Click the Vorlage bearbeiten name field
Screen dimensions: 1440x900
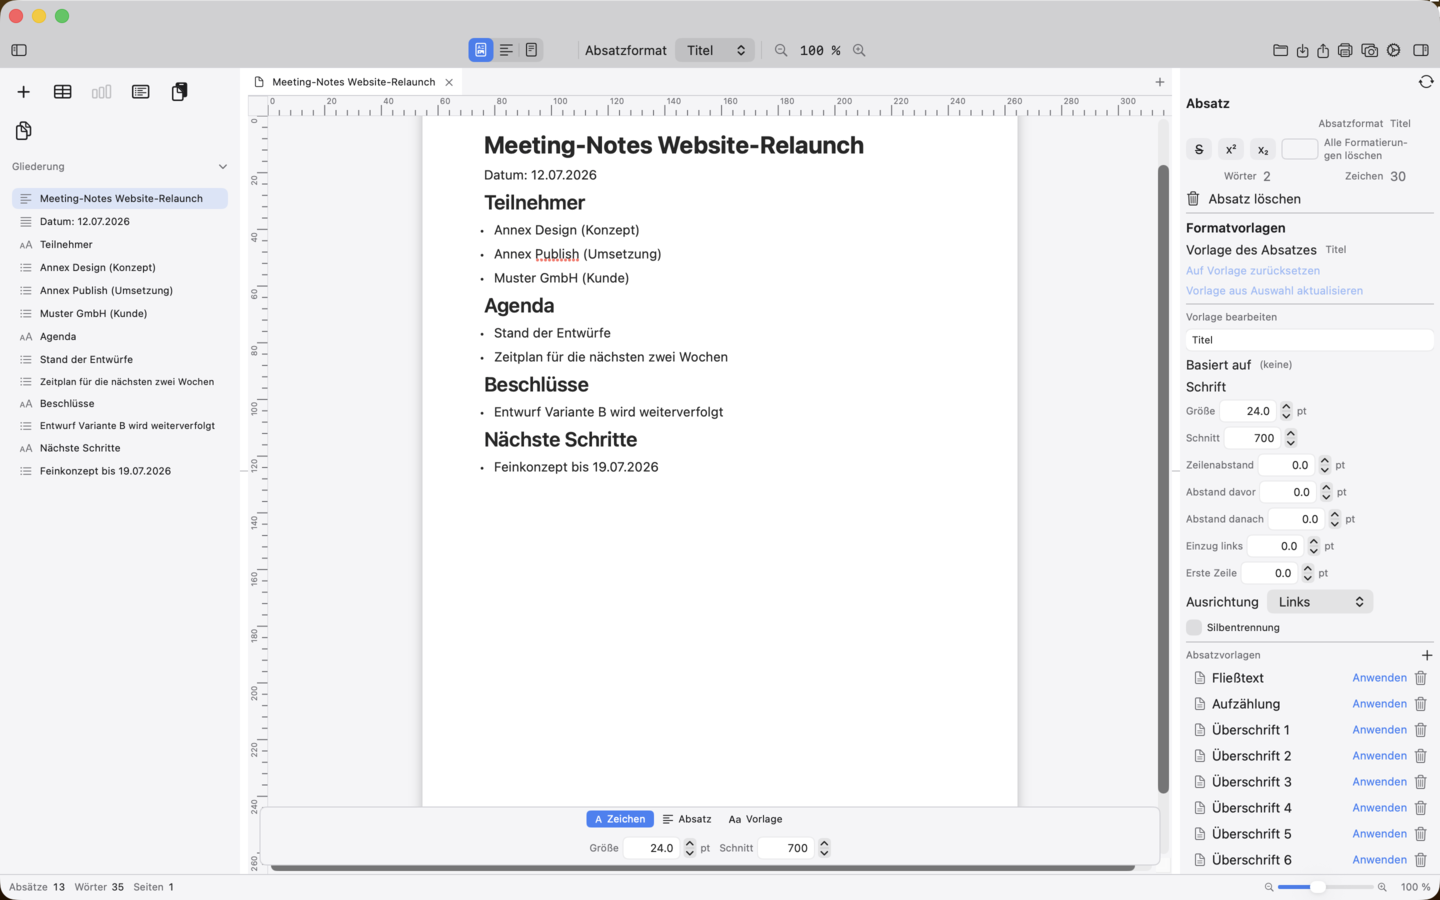coord(1309,340)
